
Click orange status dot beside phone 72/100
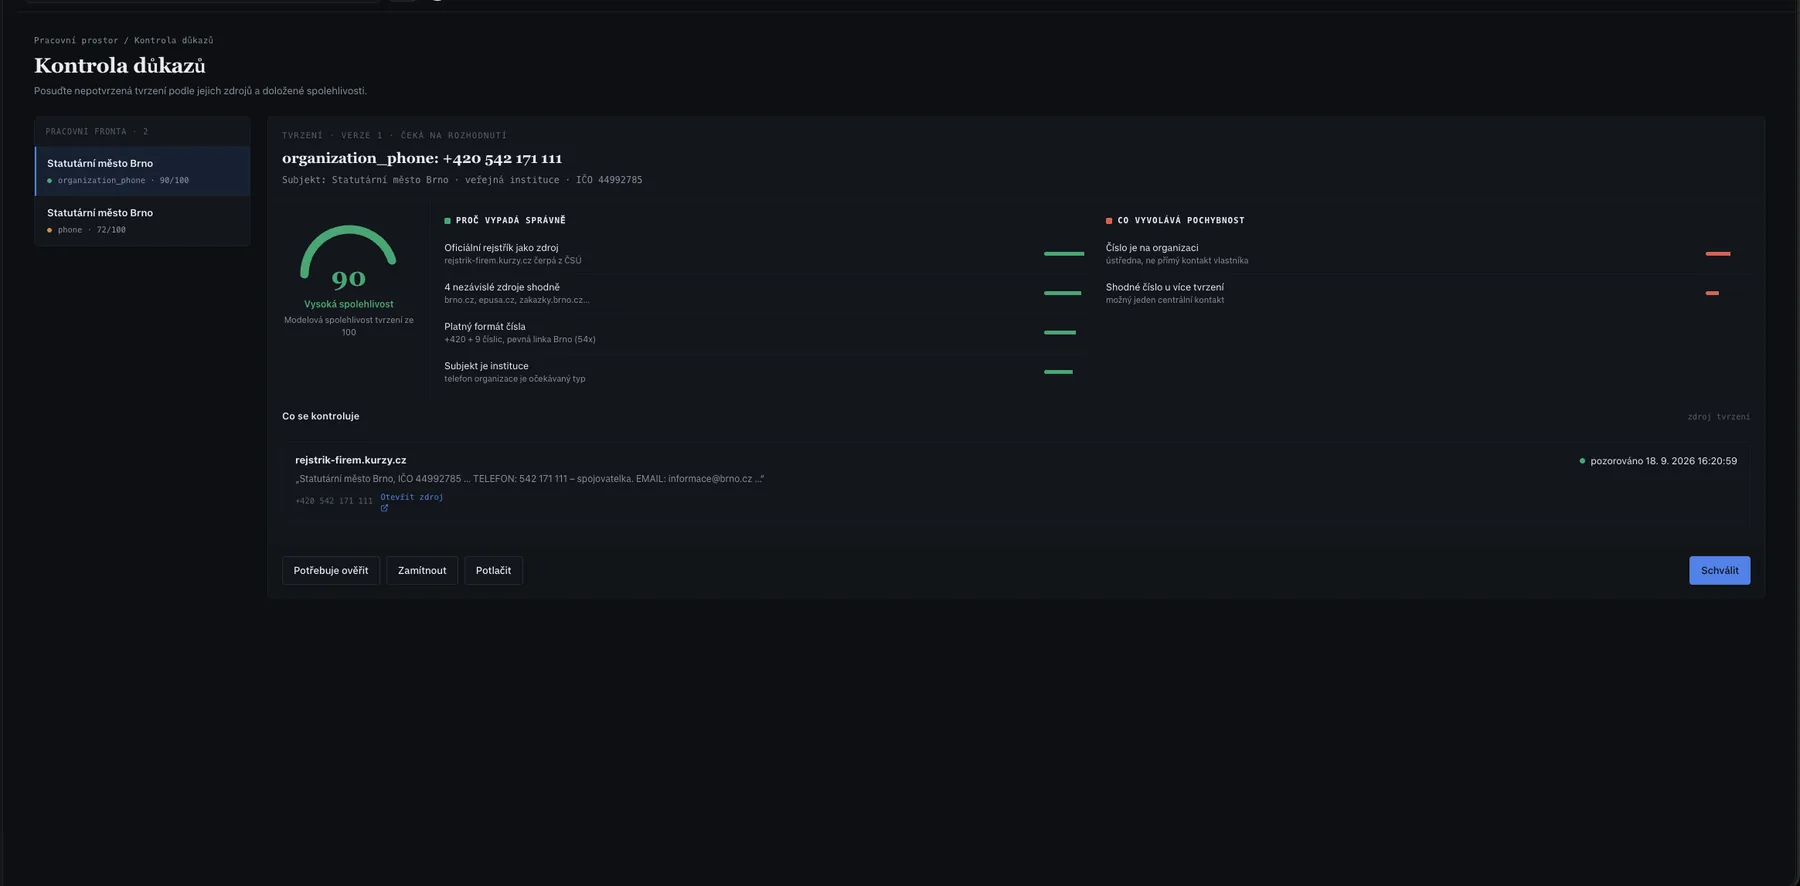pyautogui.click(x=50, y=230)
